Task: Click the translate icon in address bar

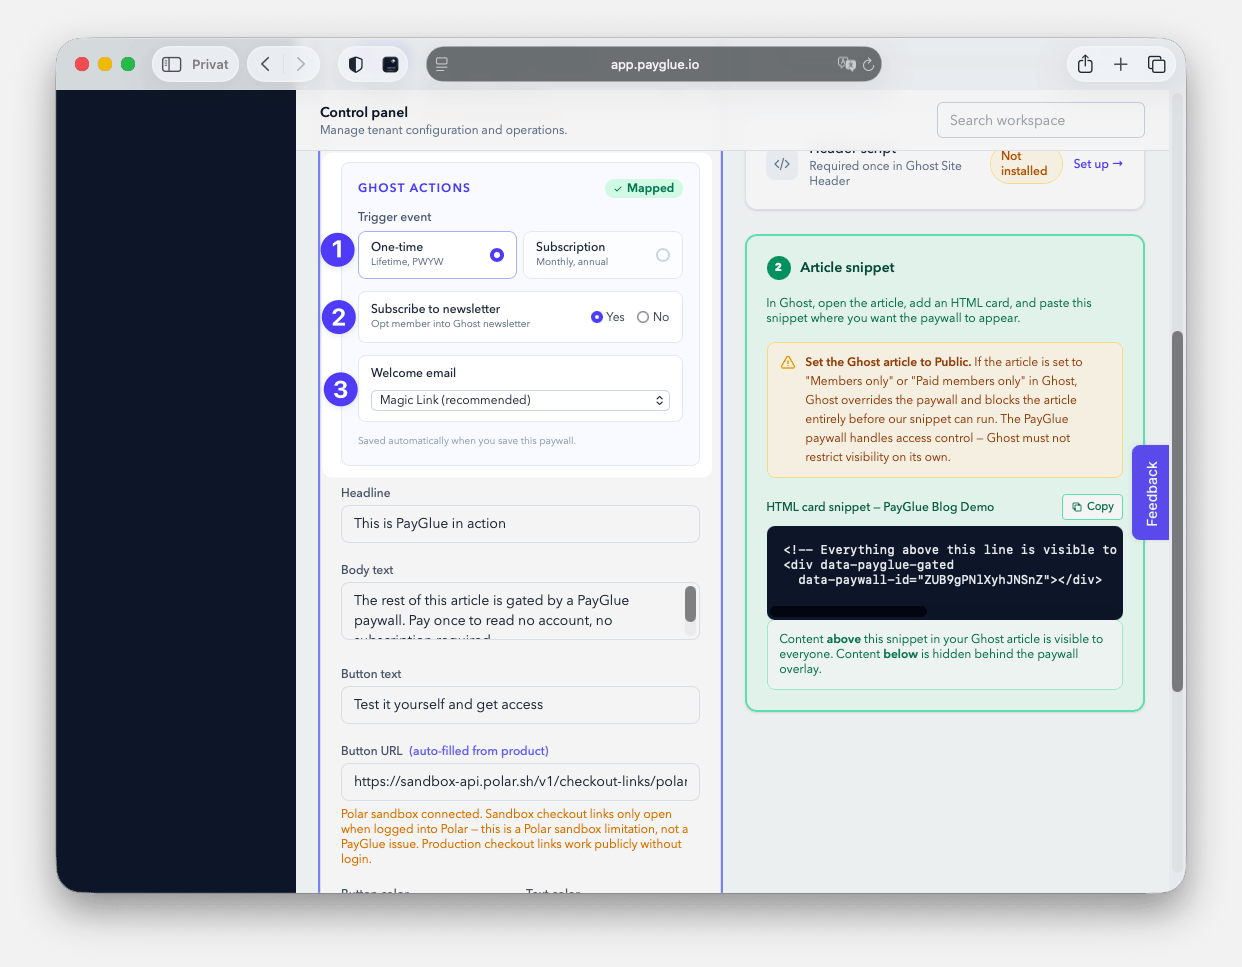Action: tap(846, 64)
